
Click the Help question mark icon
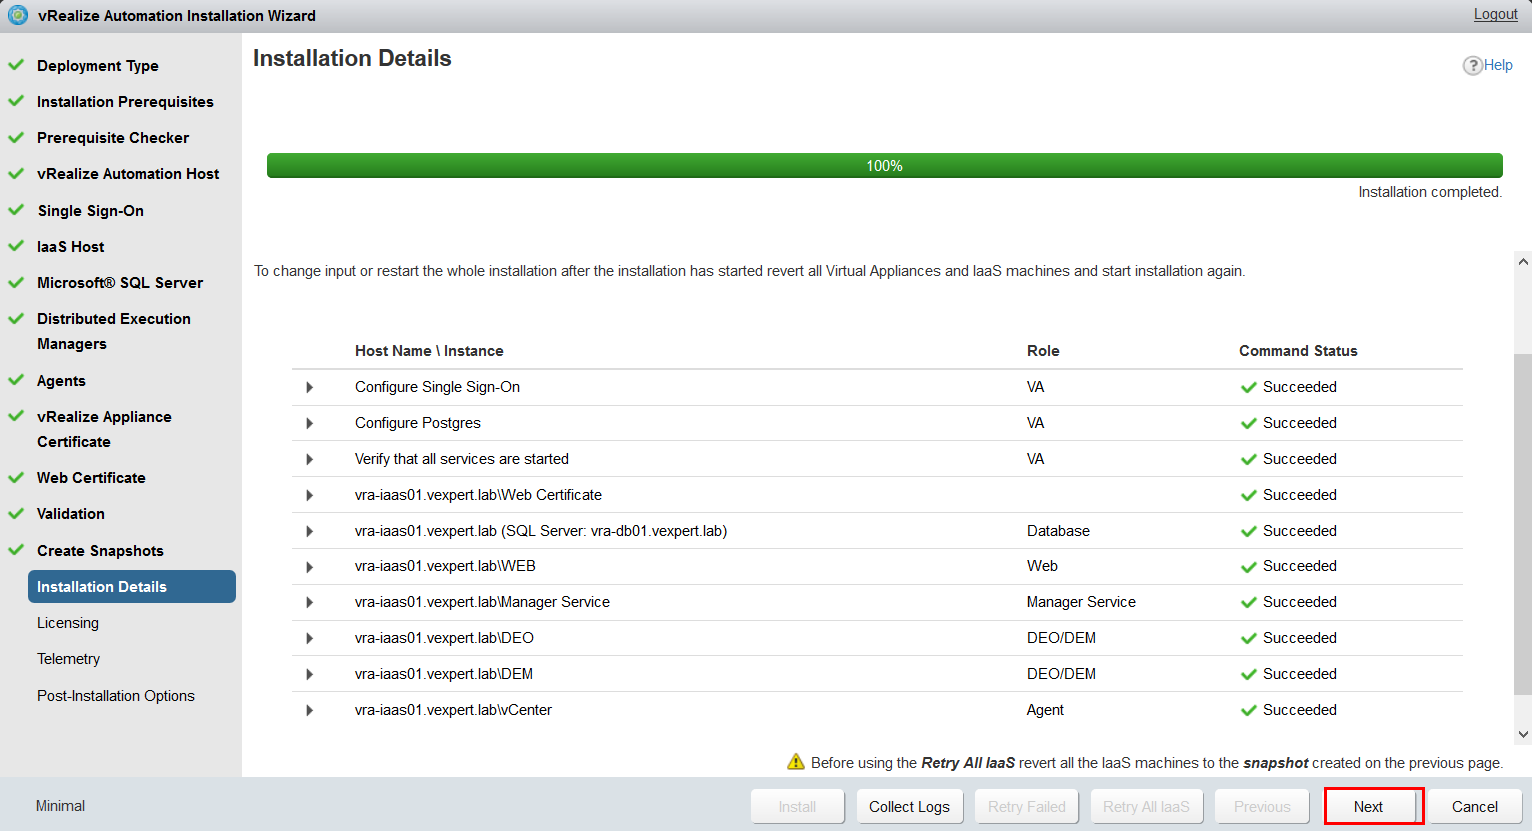1472,65
